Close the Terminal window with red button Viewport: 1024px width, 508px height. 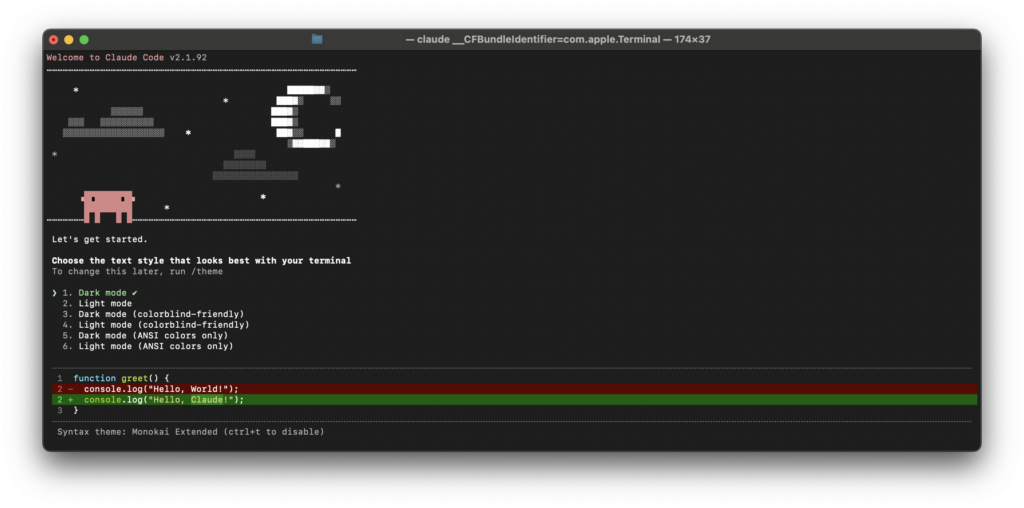52,39
